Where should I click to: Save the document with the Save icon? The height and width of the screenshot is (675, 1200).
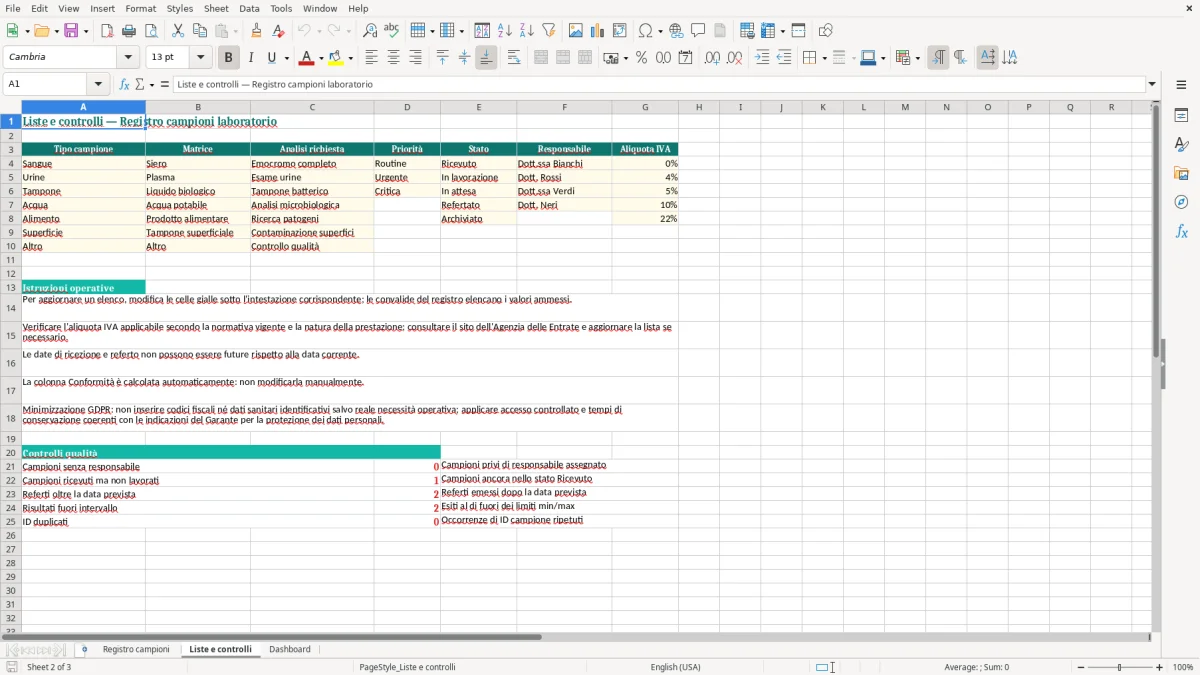pyautogui.click(x=71, y=31)
